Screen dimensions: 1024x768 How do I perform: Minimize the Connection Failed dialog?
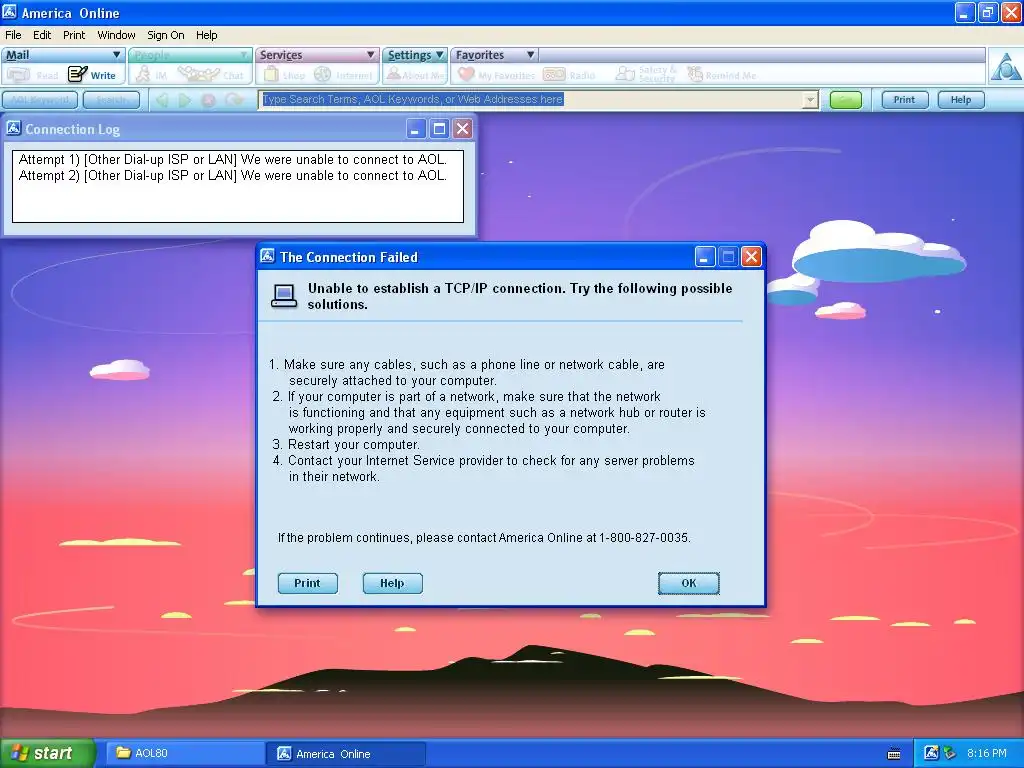[704, 257]
